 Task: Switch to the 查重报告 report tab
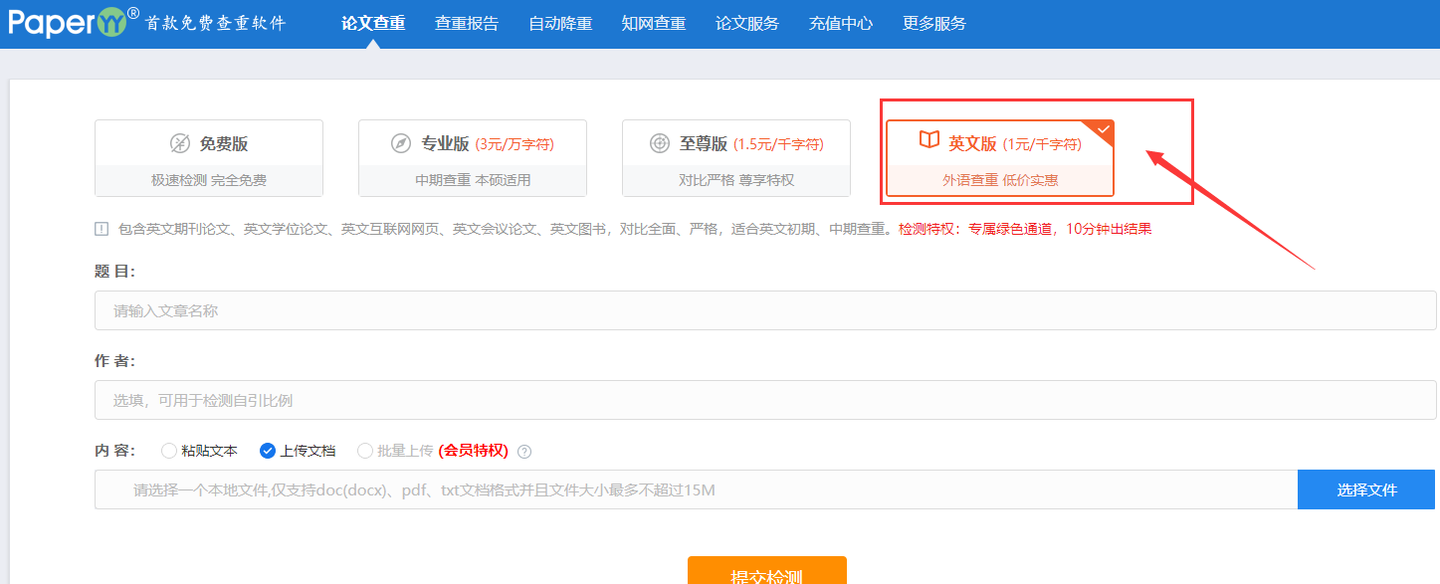click(466, 23)
